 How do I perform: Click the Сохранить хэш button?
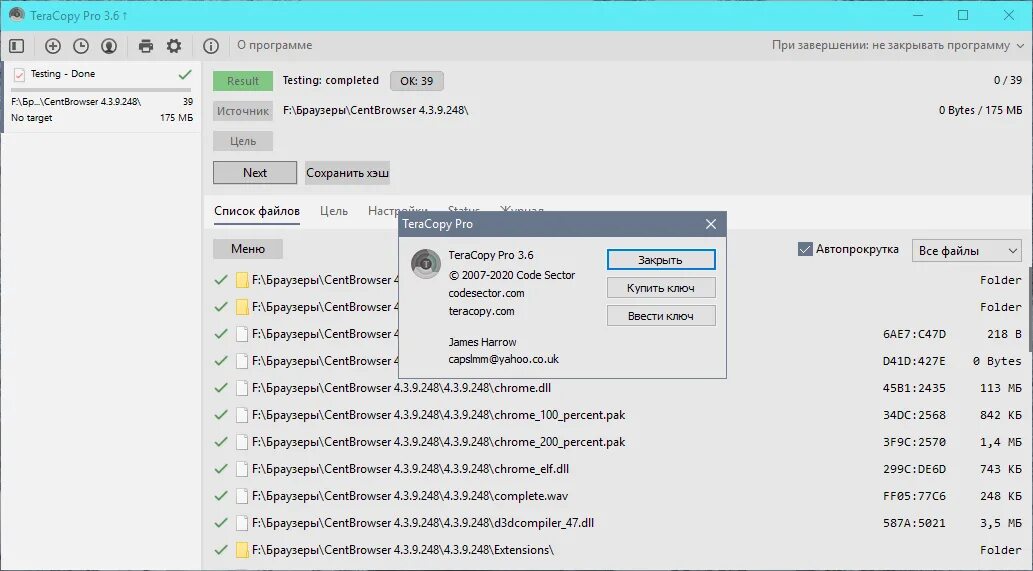point(347,173)
